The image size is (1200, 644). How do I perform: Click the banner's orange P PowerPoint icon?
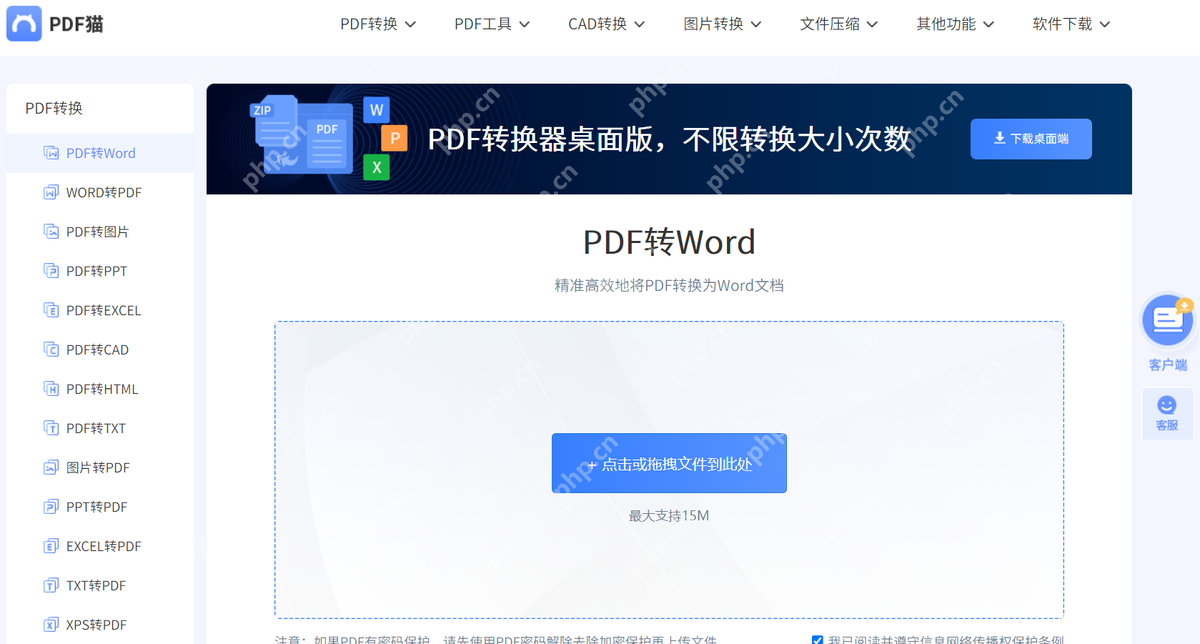coord(395,138)
